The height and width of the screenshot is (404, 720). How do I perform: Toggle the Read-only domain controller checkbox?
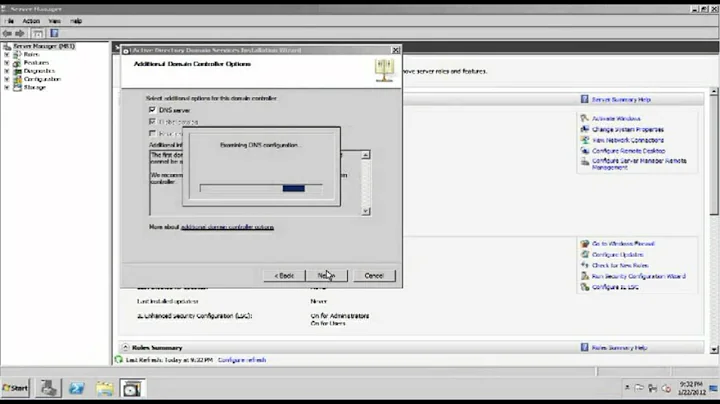pos(152,134)
